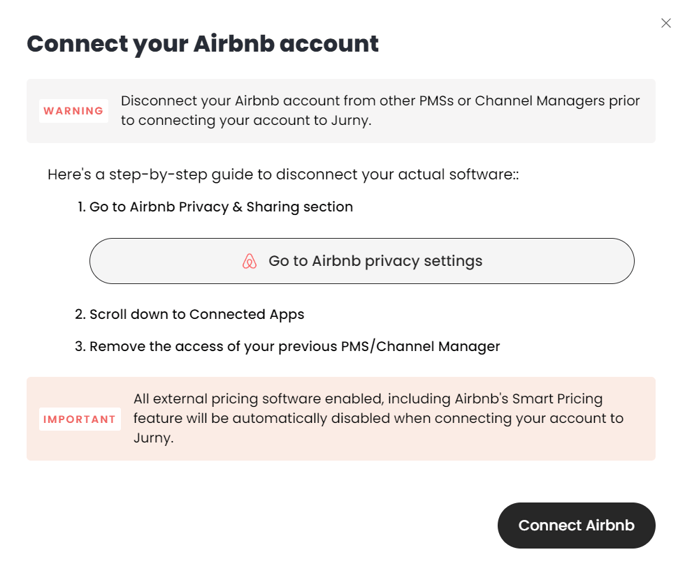
Task: Select step 3 Remove the access of previous PMS
Action: (x=287, y=346)
